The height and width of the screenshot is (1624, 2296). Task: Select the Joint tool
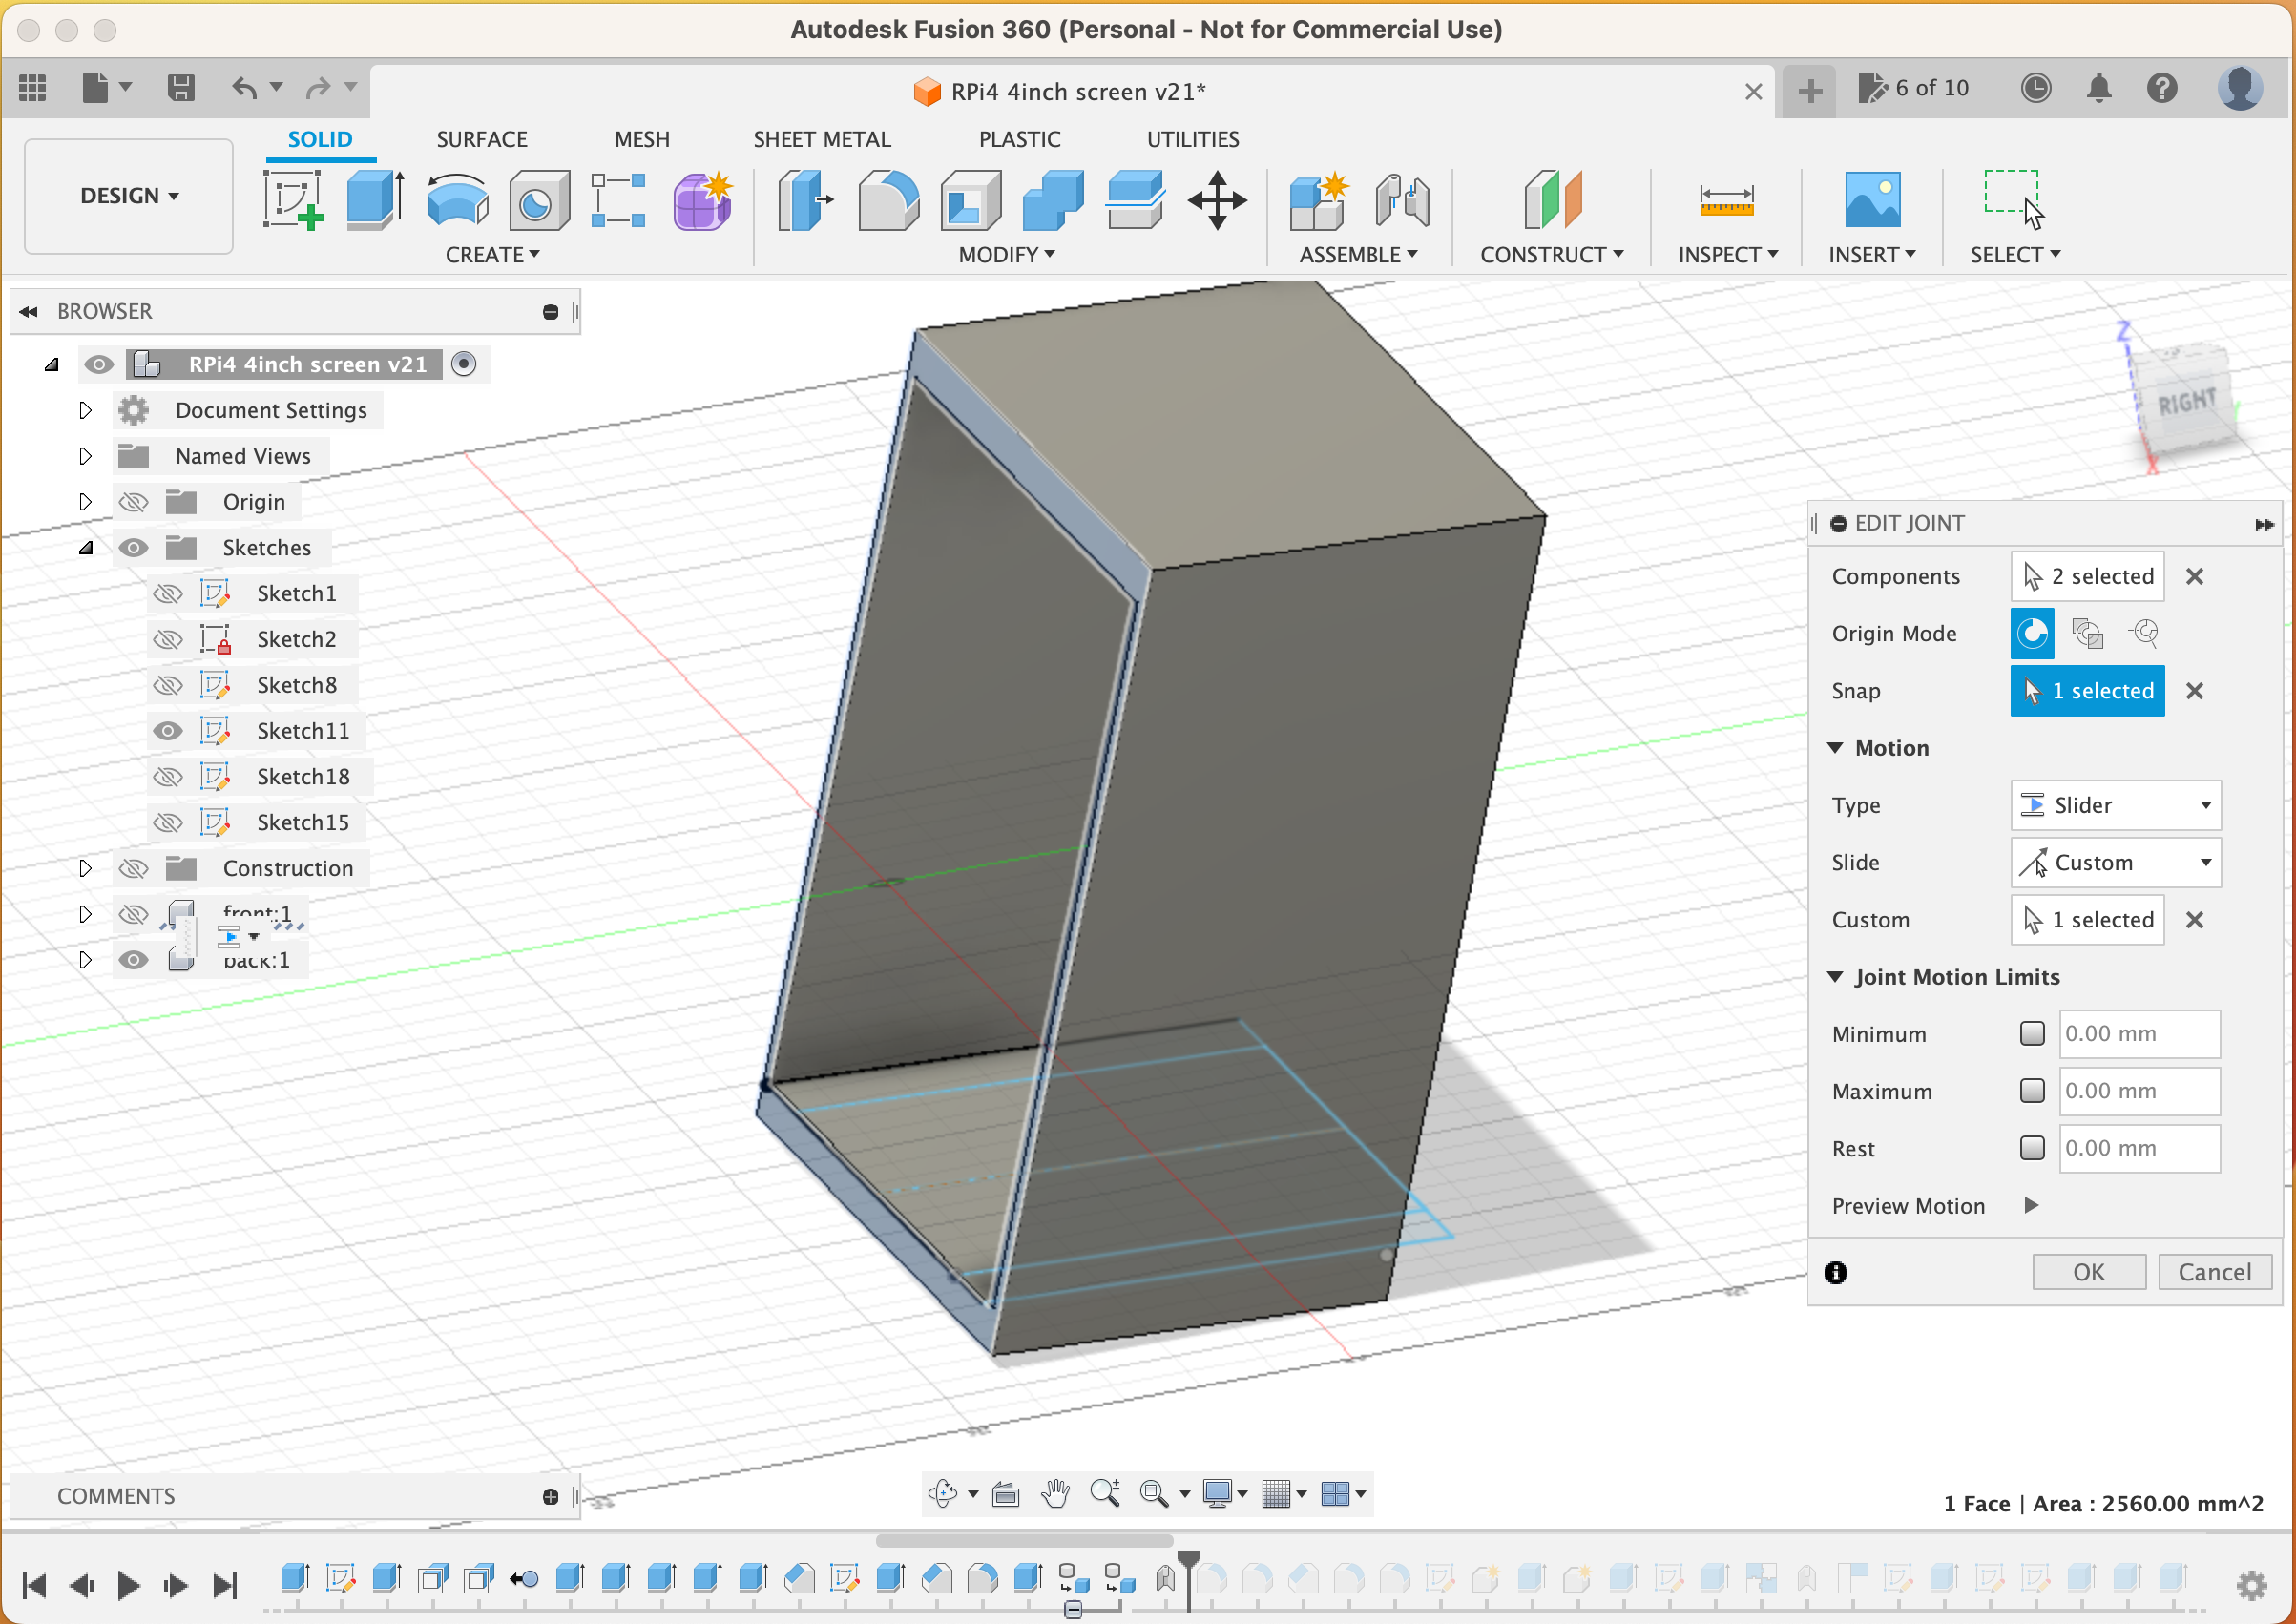tap(1401, 198)
